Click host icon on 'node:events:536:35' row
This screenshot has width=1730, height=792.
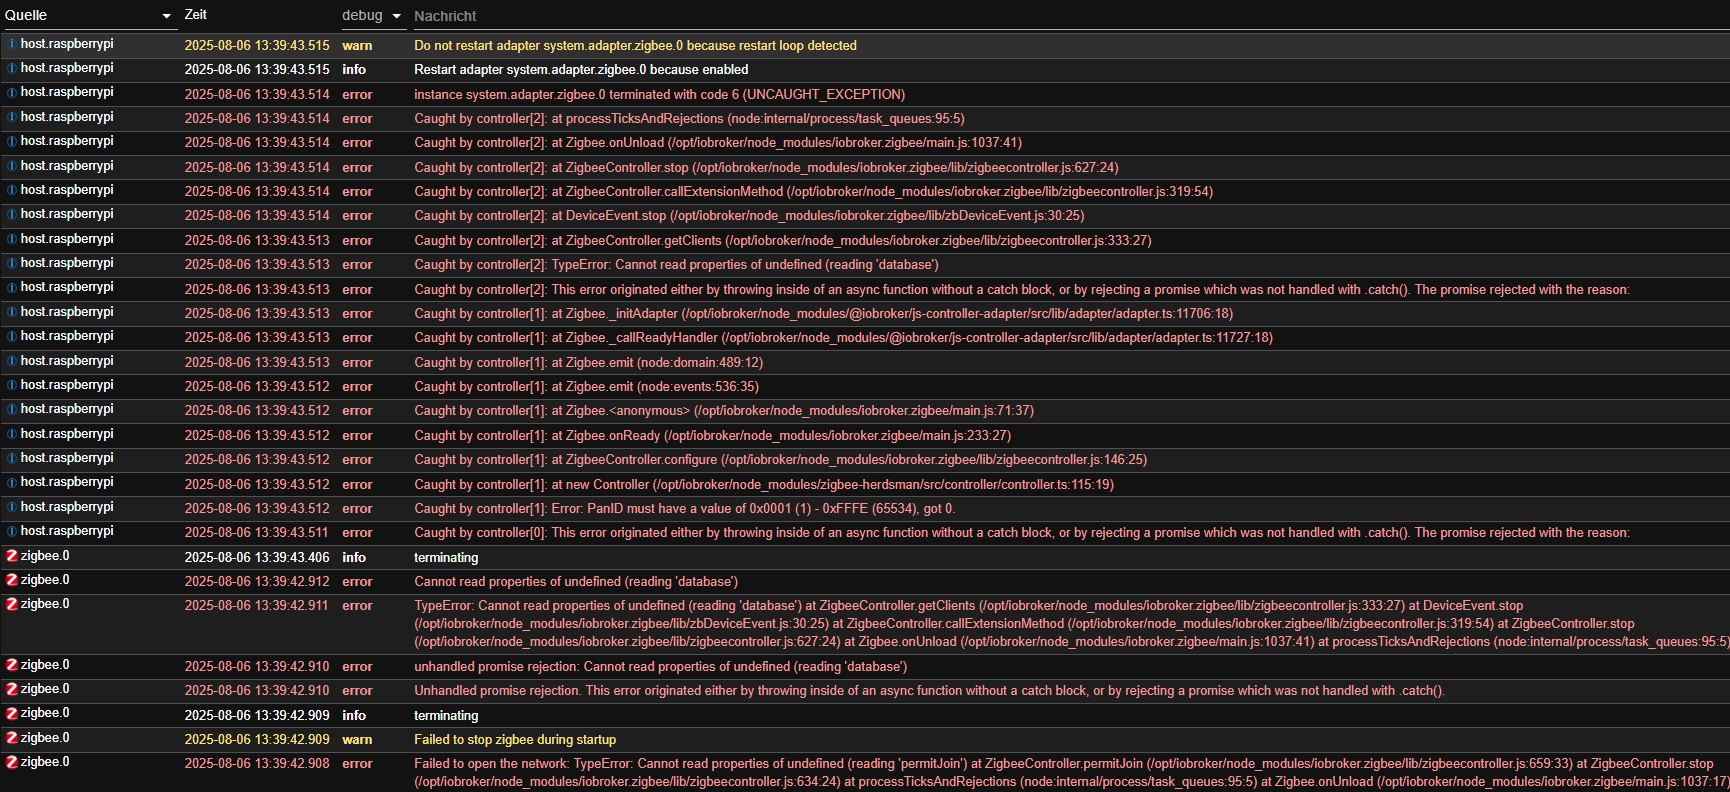coord(12,385)
